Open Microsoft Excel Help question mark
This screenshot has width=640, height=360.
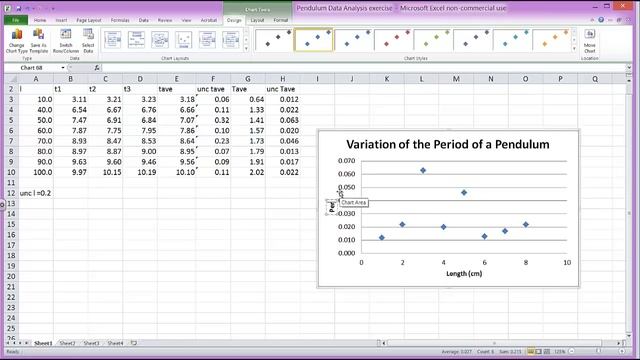coord(601,20)
